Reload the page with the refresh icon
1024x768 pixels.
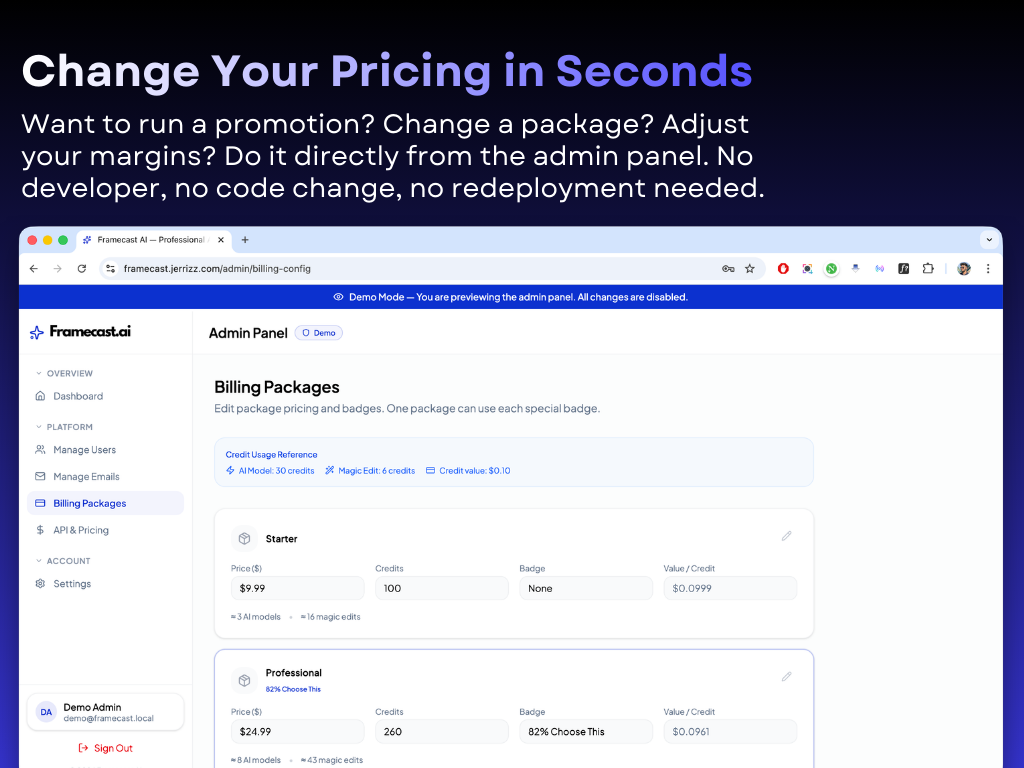pos(82,268)
